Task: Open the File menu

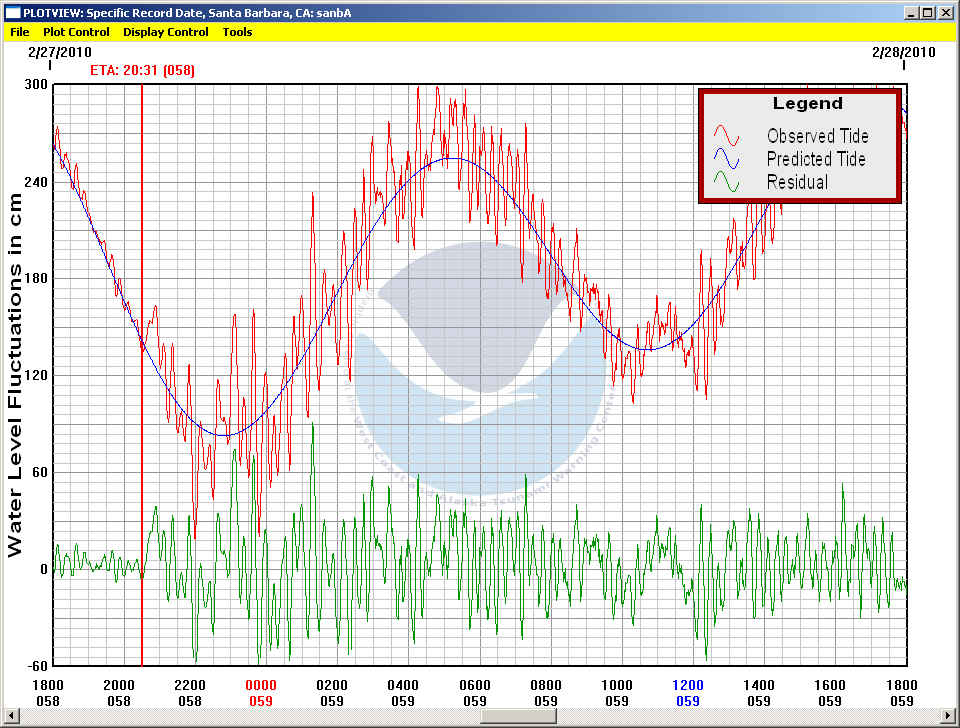Action: pos(20,32)
